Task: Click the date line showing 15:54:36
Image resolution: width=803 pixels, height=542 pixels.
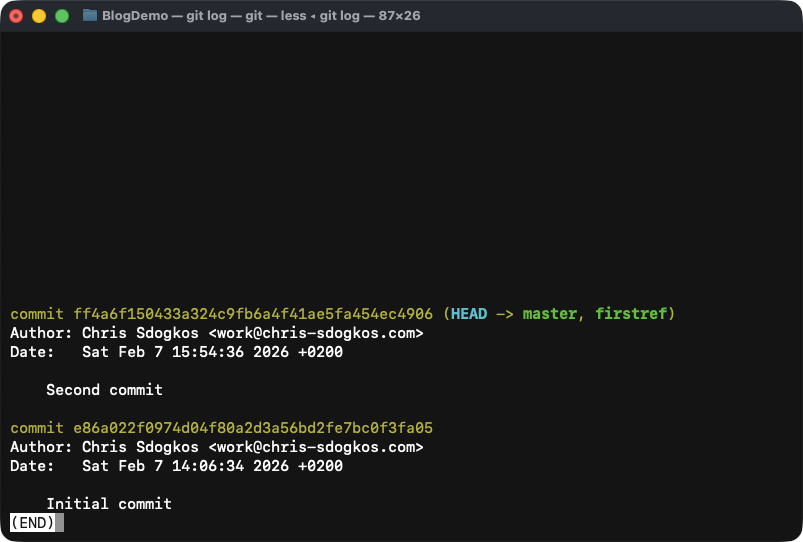Action: [212, 352]
